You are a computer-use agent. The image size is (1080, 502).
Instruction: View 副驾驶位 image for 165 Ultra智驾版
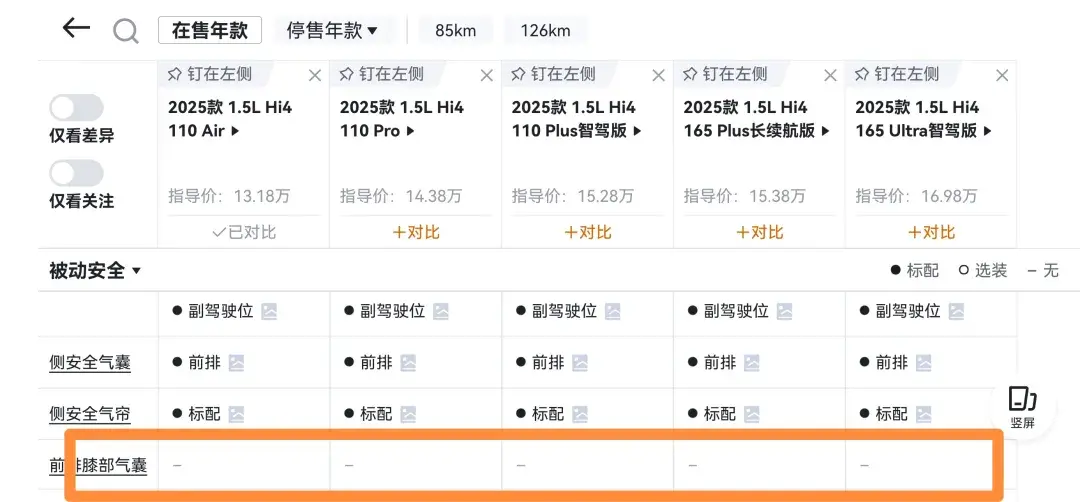pyautogui.click(x=956, y=311)
